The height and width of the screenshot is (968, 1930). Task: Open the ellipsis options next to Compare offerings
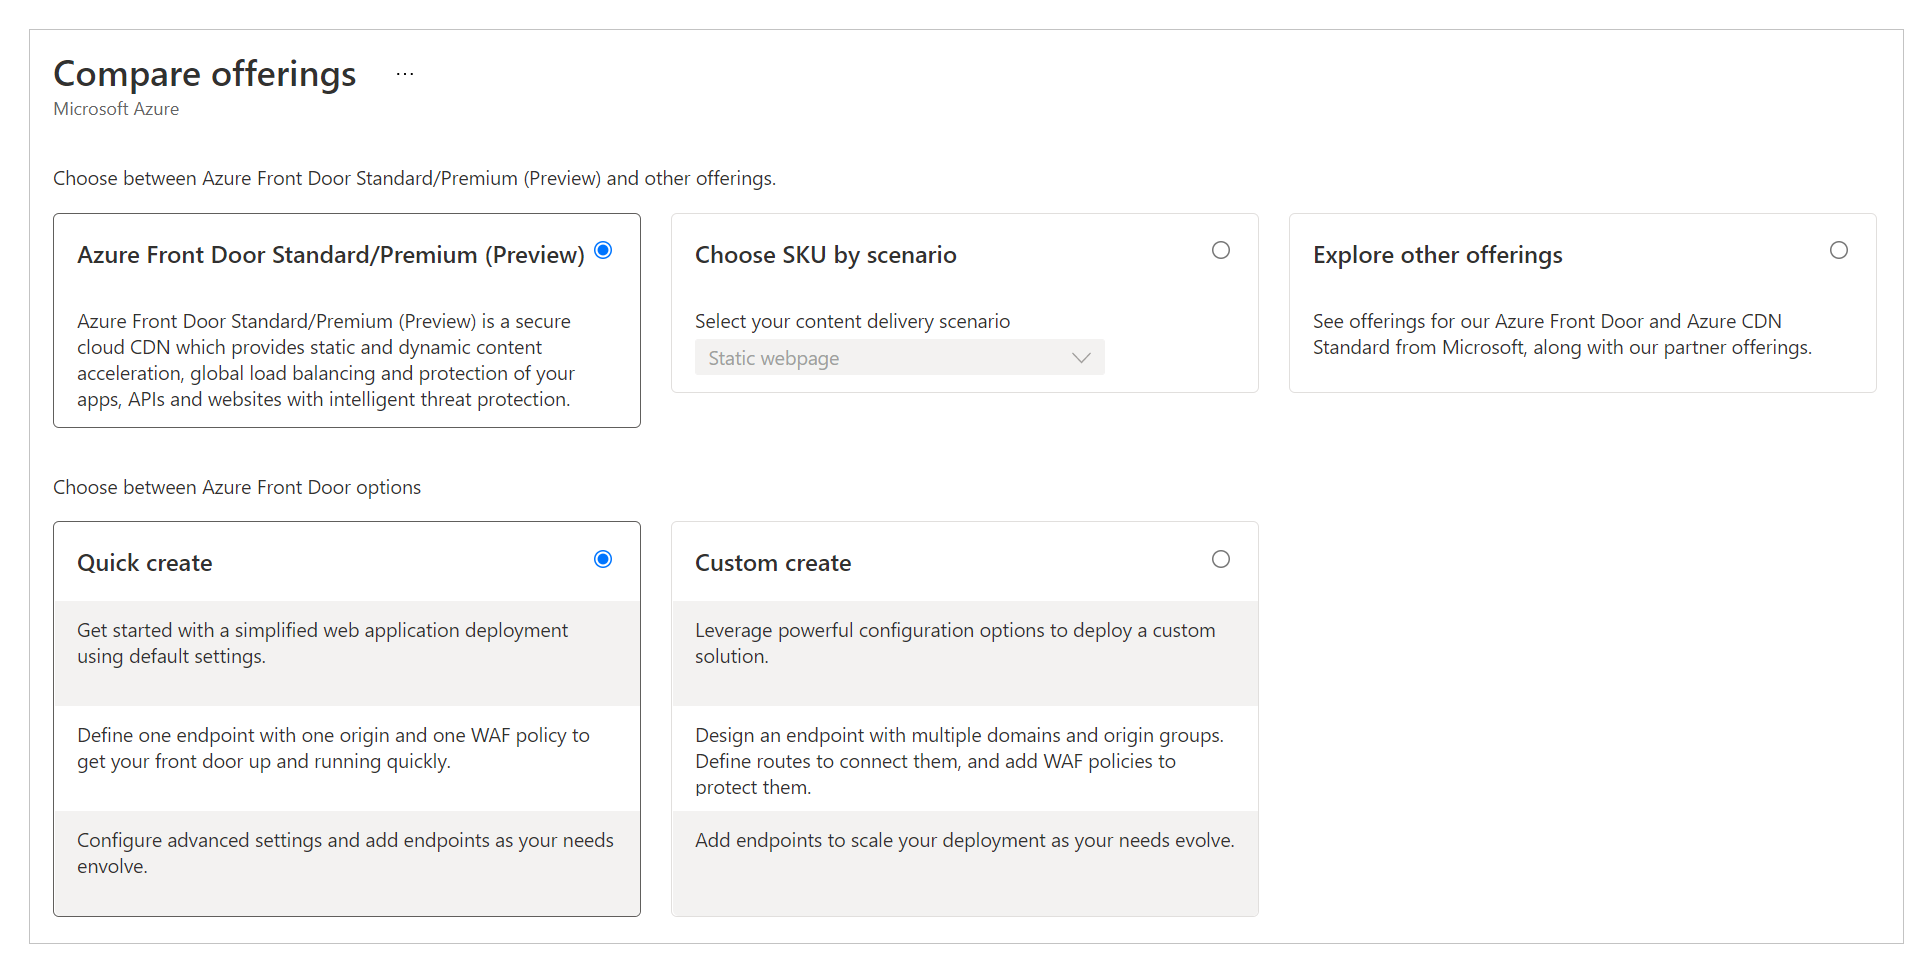[404, 73]
